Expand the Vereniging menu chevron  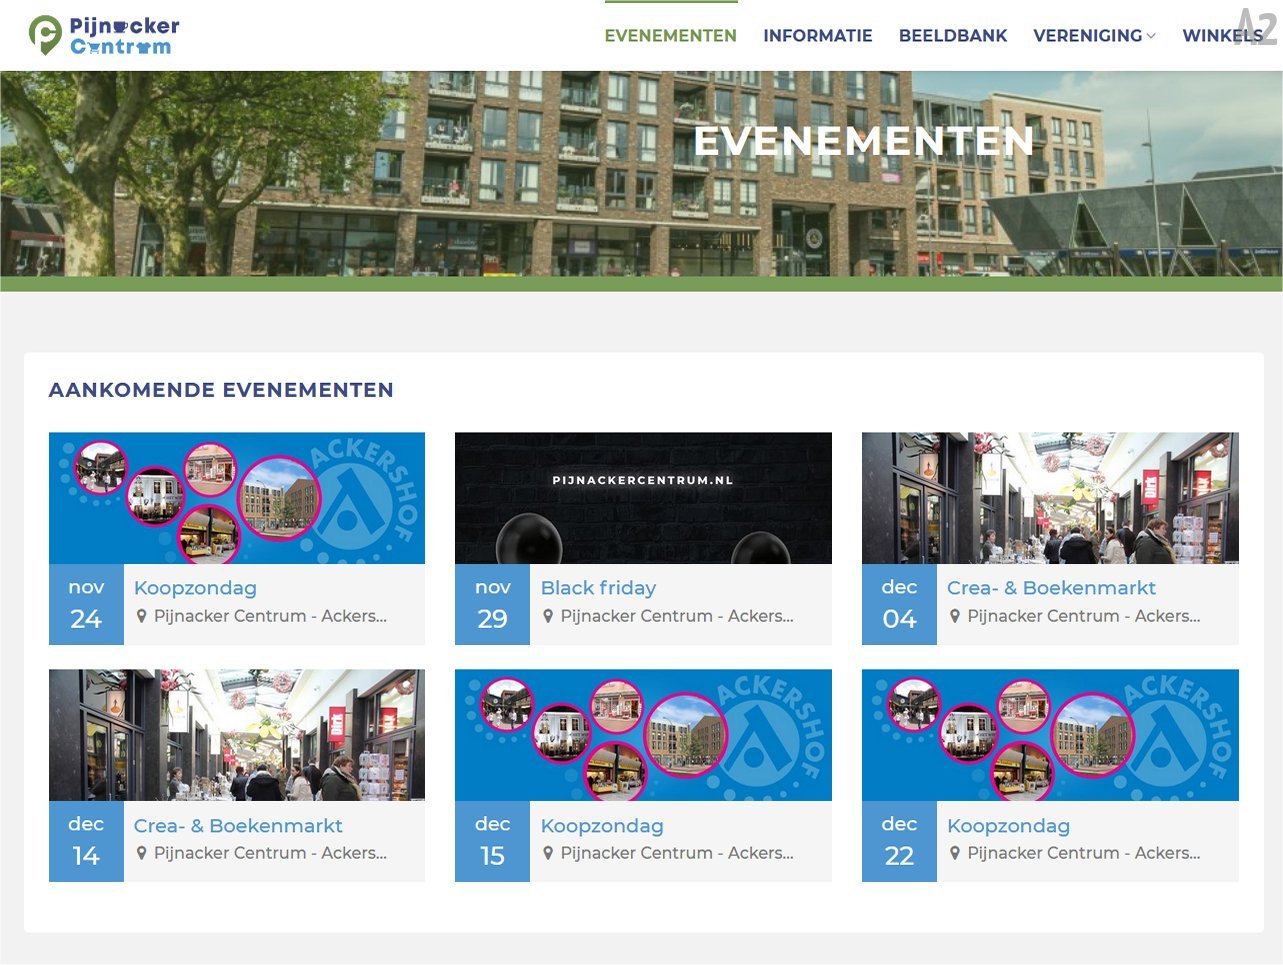click(1151, 36)
